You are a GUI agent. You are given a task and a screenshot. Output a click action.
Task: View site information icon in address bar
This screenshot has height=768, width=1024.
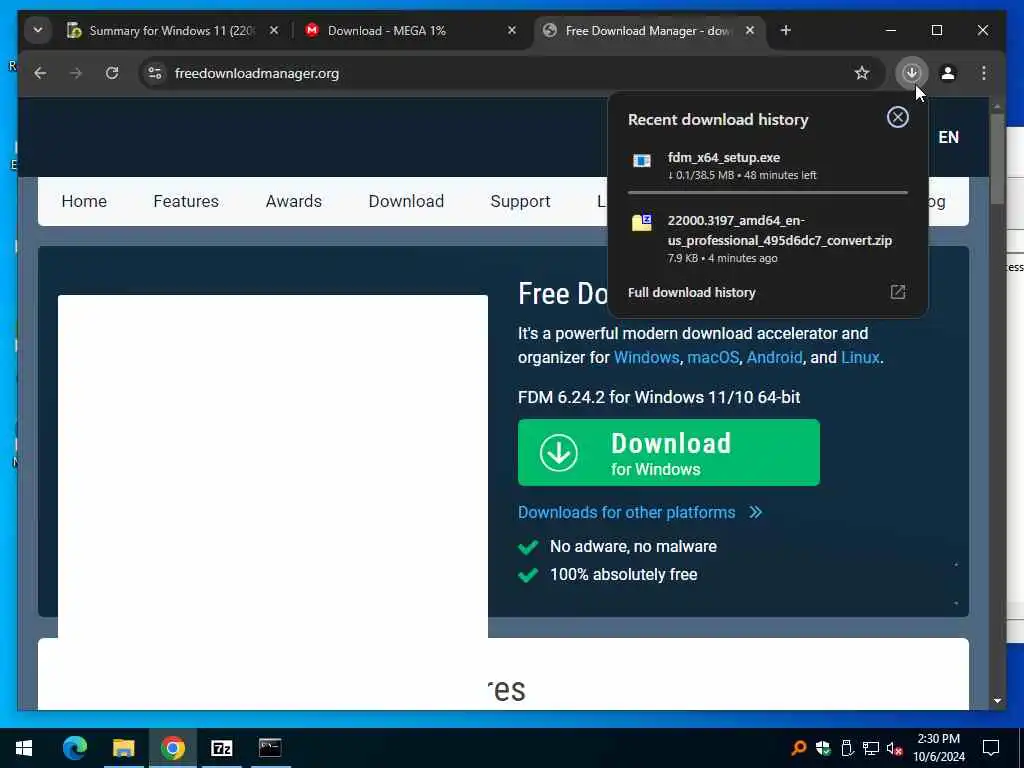point(155,73)
